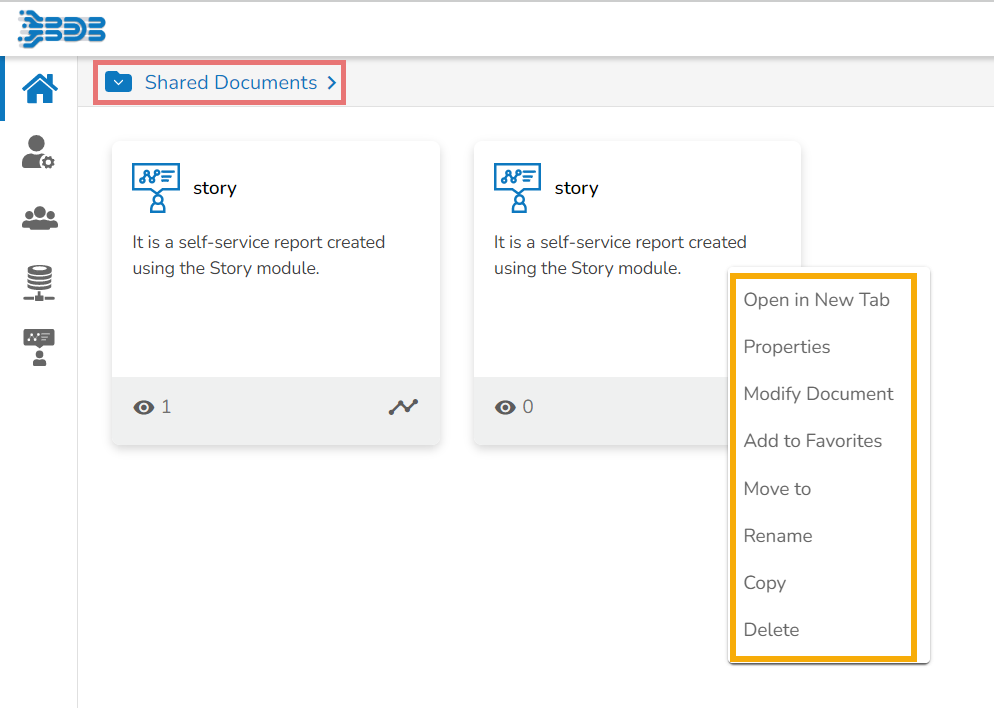Choose Move to from the context menu
The width and height of the screenshot is (994, 708).
777,489
